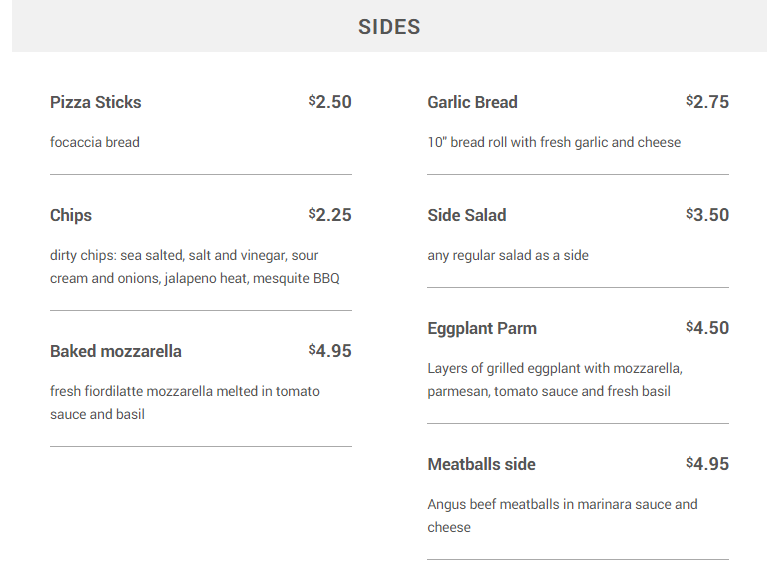Select the Pizza Sticks item title
This screenshot has height=577, width=775.
point(96,102)
